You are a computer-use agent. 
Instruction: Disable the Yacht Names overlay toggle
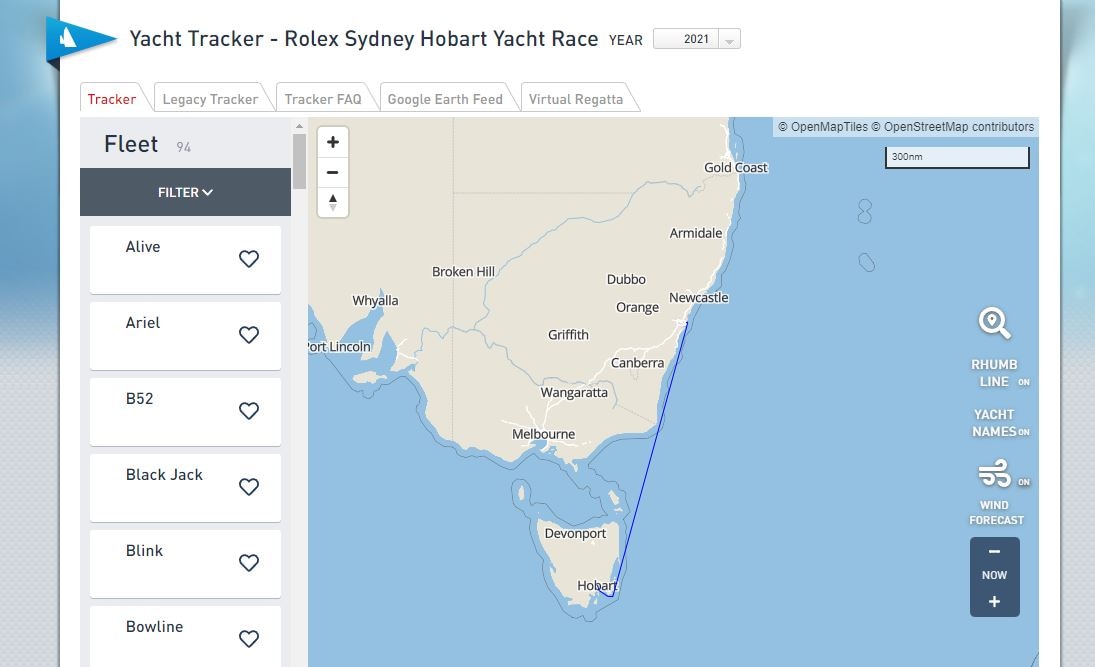click(x=1023, y=432)
